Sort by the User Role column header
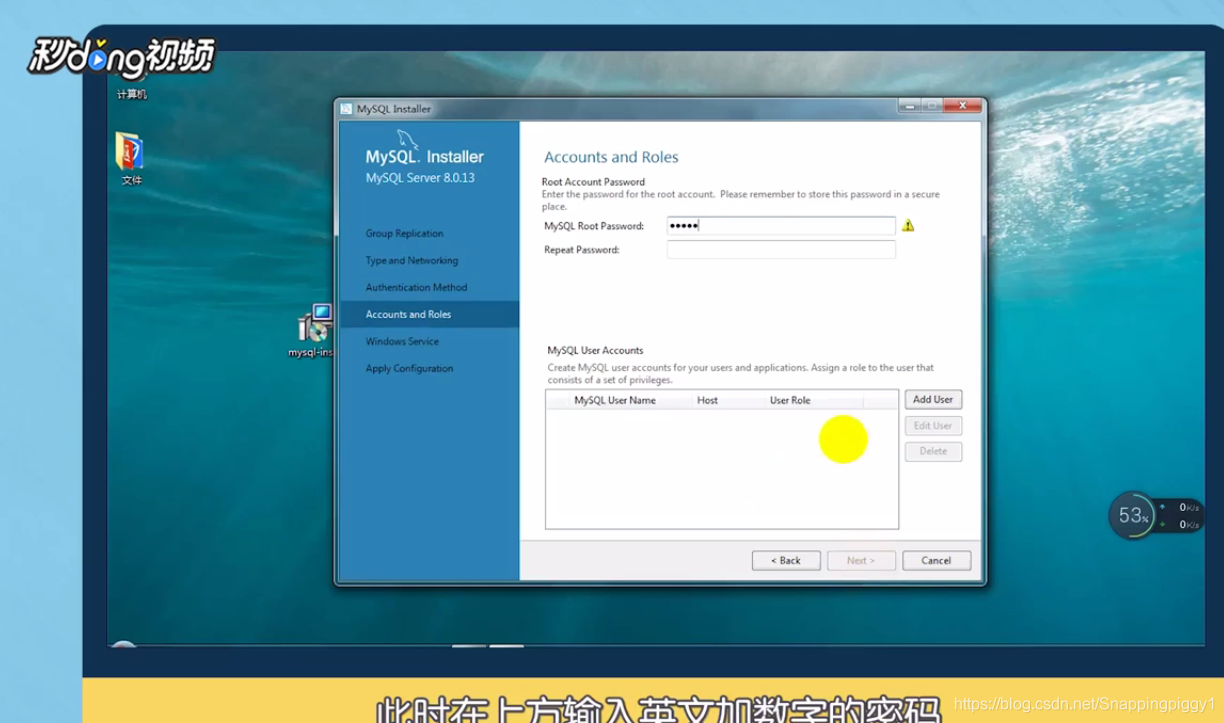1224x723 pixels. pos(814,400)
